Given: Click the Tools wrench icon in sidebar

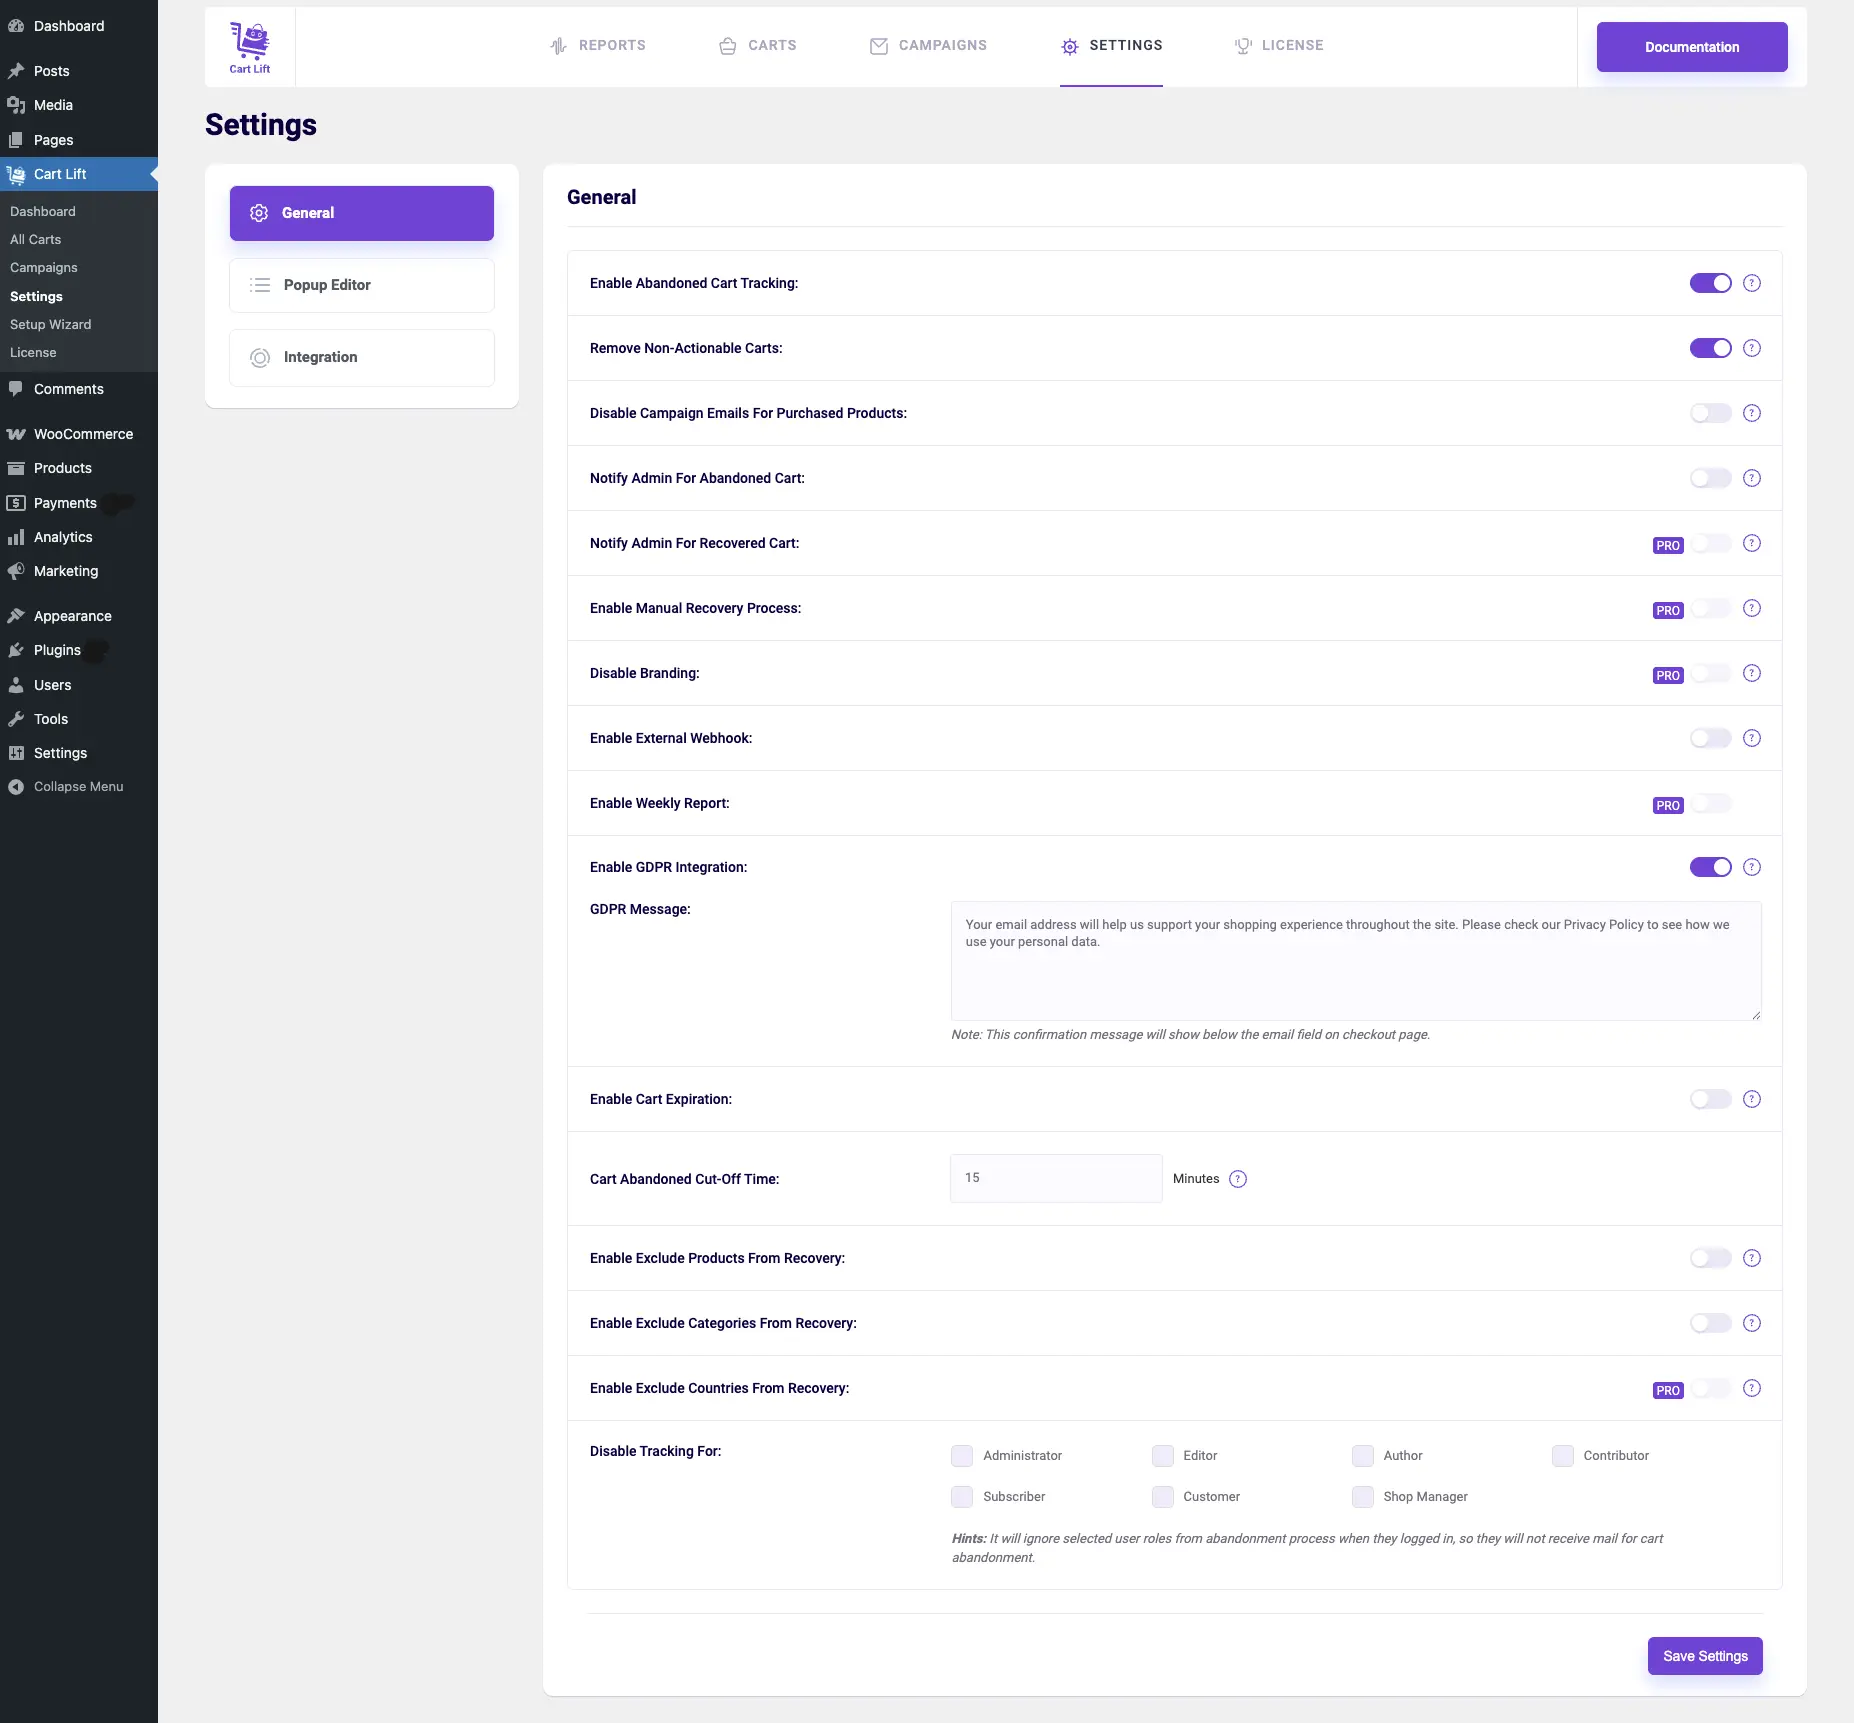Looking at the screenshot, I should click(x=16, y=719).
